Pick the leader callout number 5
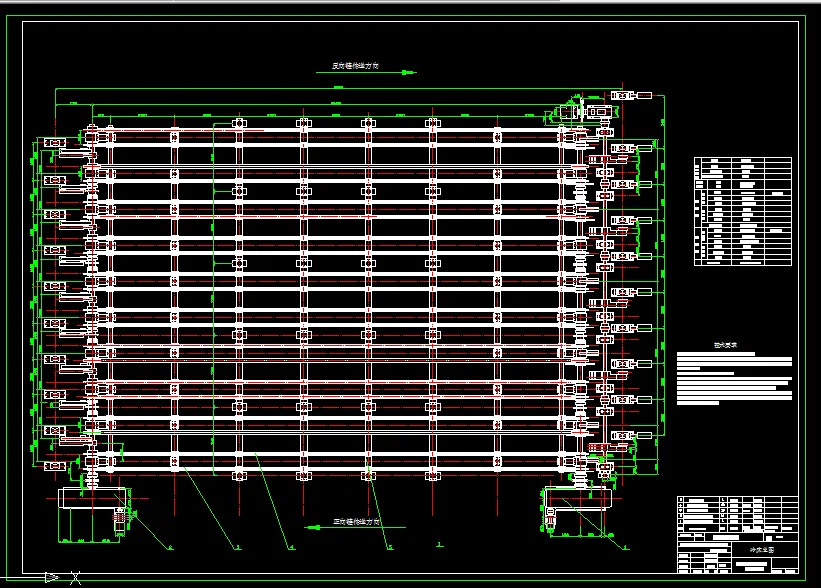This screenshot has height=588, width=821. (390, 548)
